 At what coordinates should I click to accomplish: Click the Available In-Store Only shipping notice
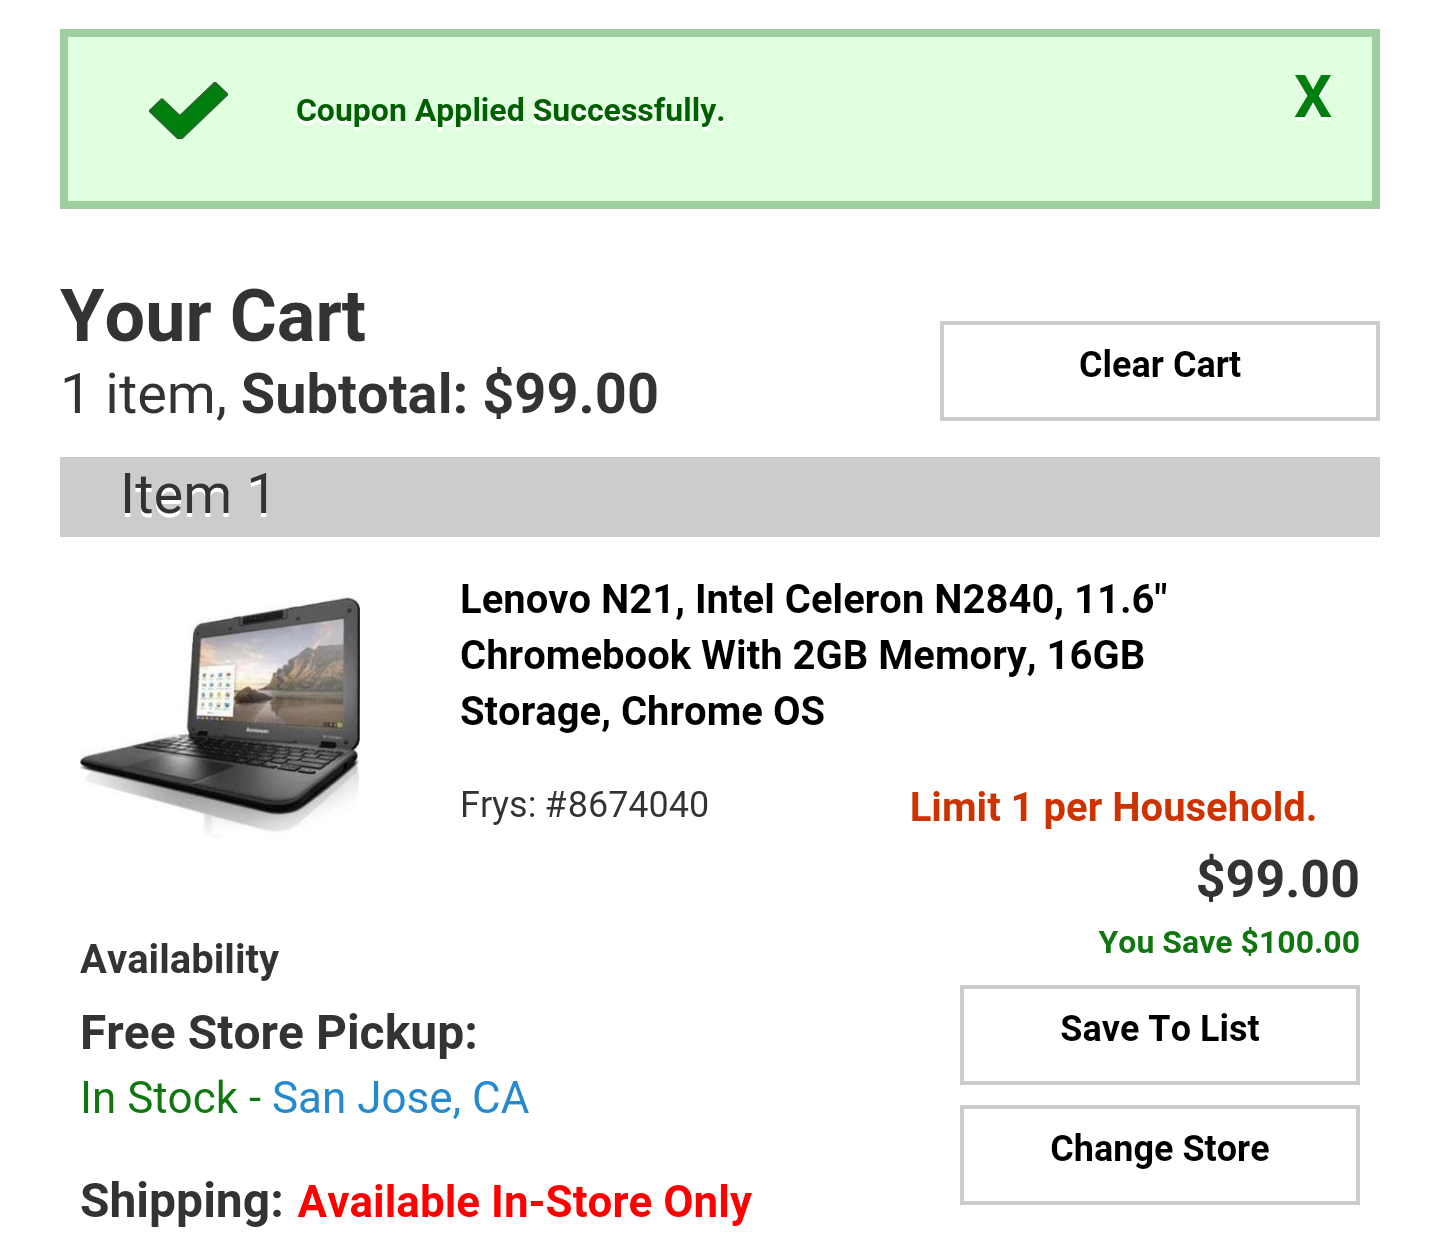[x=524, y=1202]
